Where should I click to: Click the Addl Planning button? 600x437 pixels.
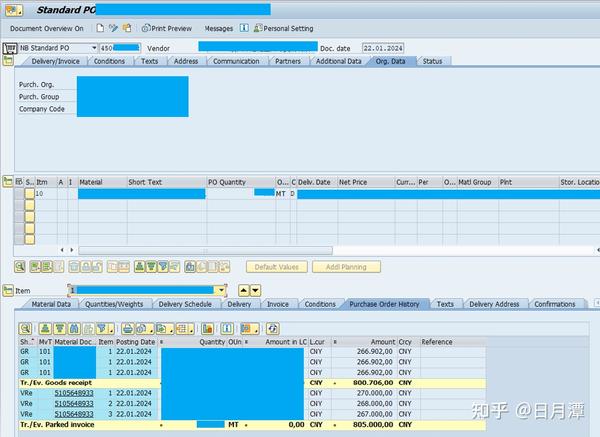pyautogui.click(x=346, y=267)
